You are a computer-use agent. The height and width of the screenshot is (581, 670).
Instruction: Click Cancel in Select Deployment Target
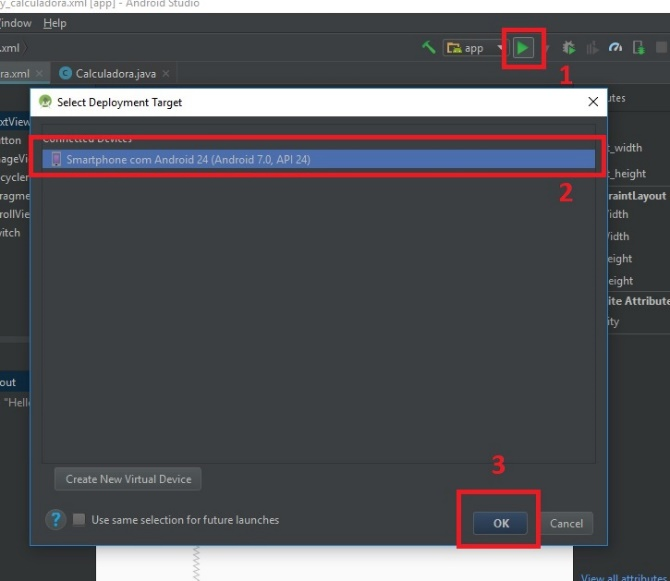(x=566, y=523)
